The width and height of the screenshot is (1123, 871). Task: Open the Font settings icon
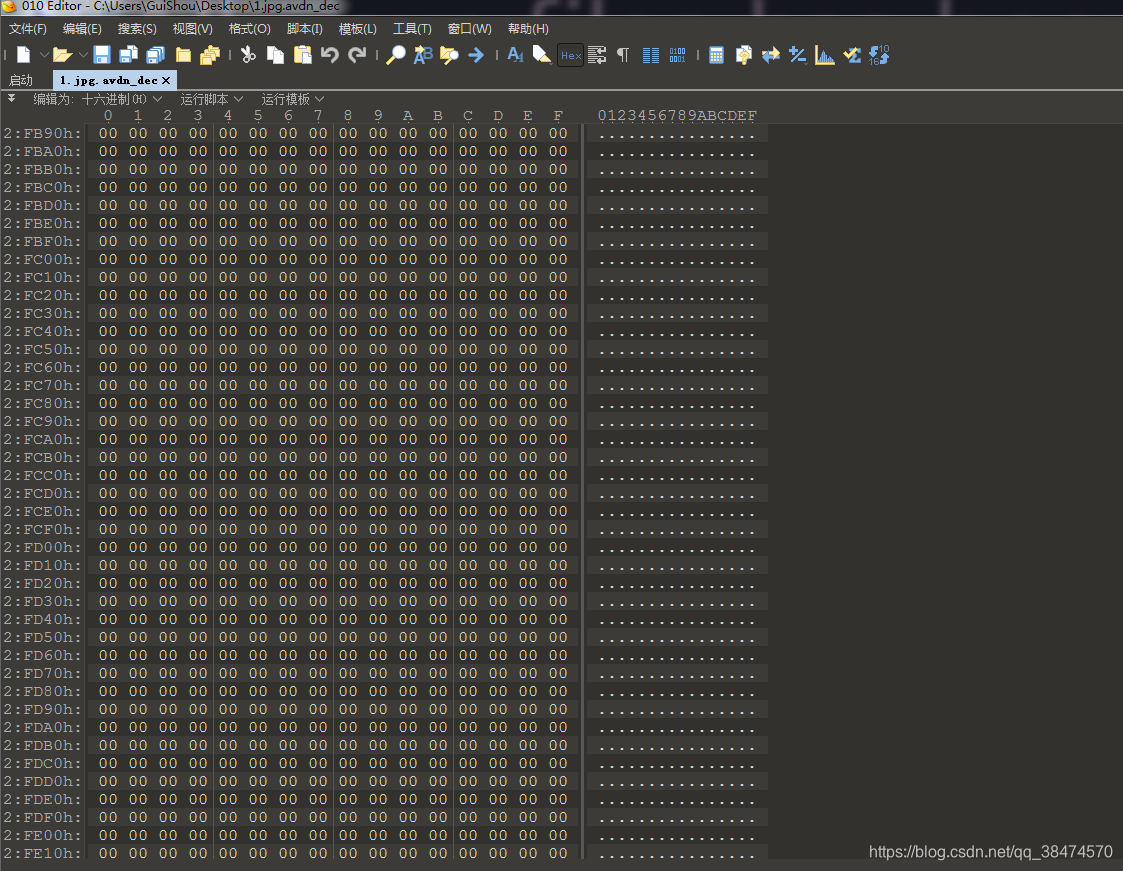point(515,55)
